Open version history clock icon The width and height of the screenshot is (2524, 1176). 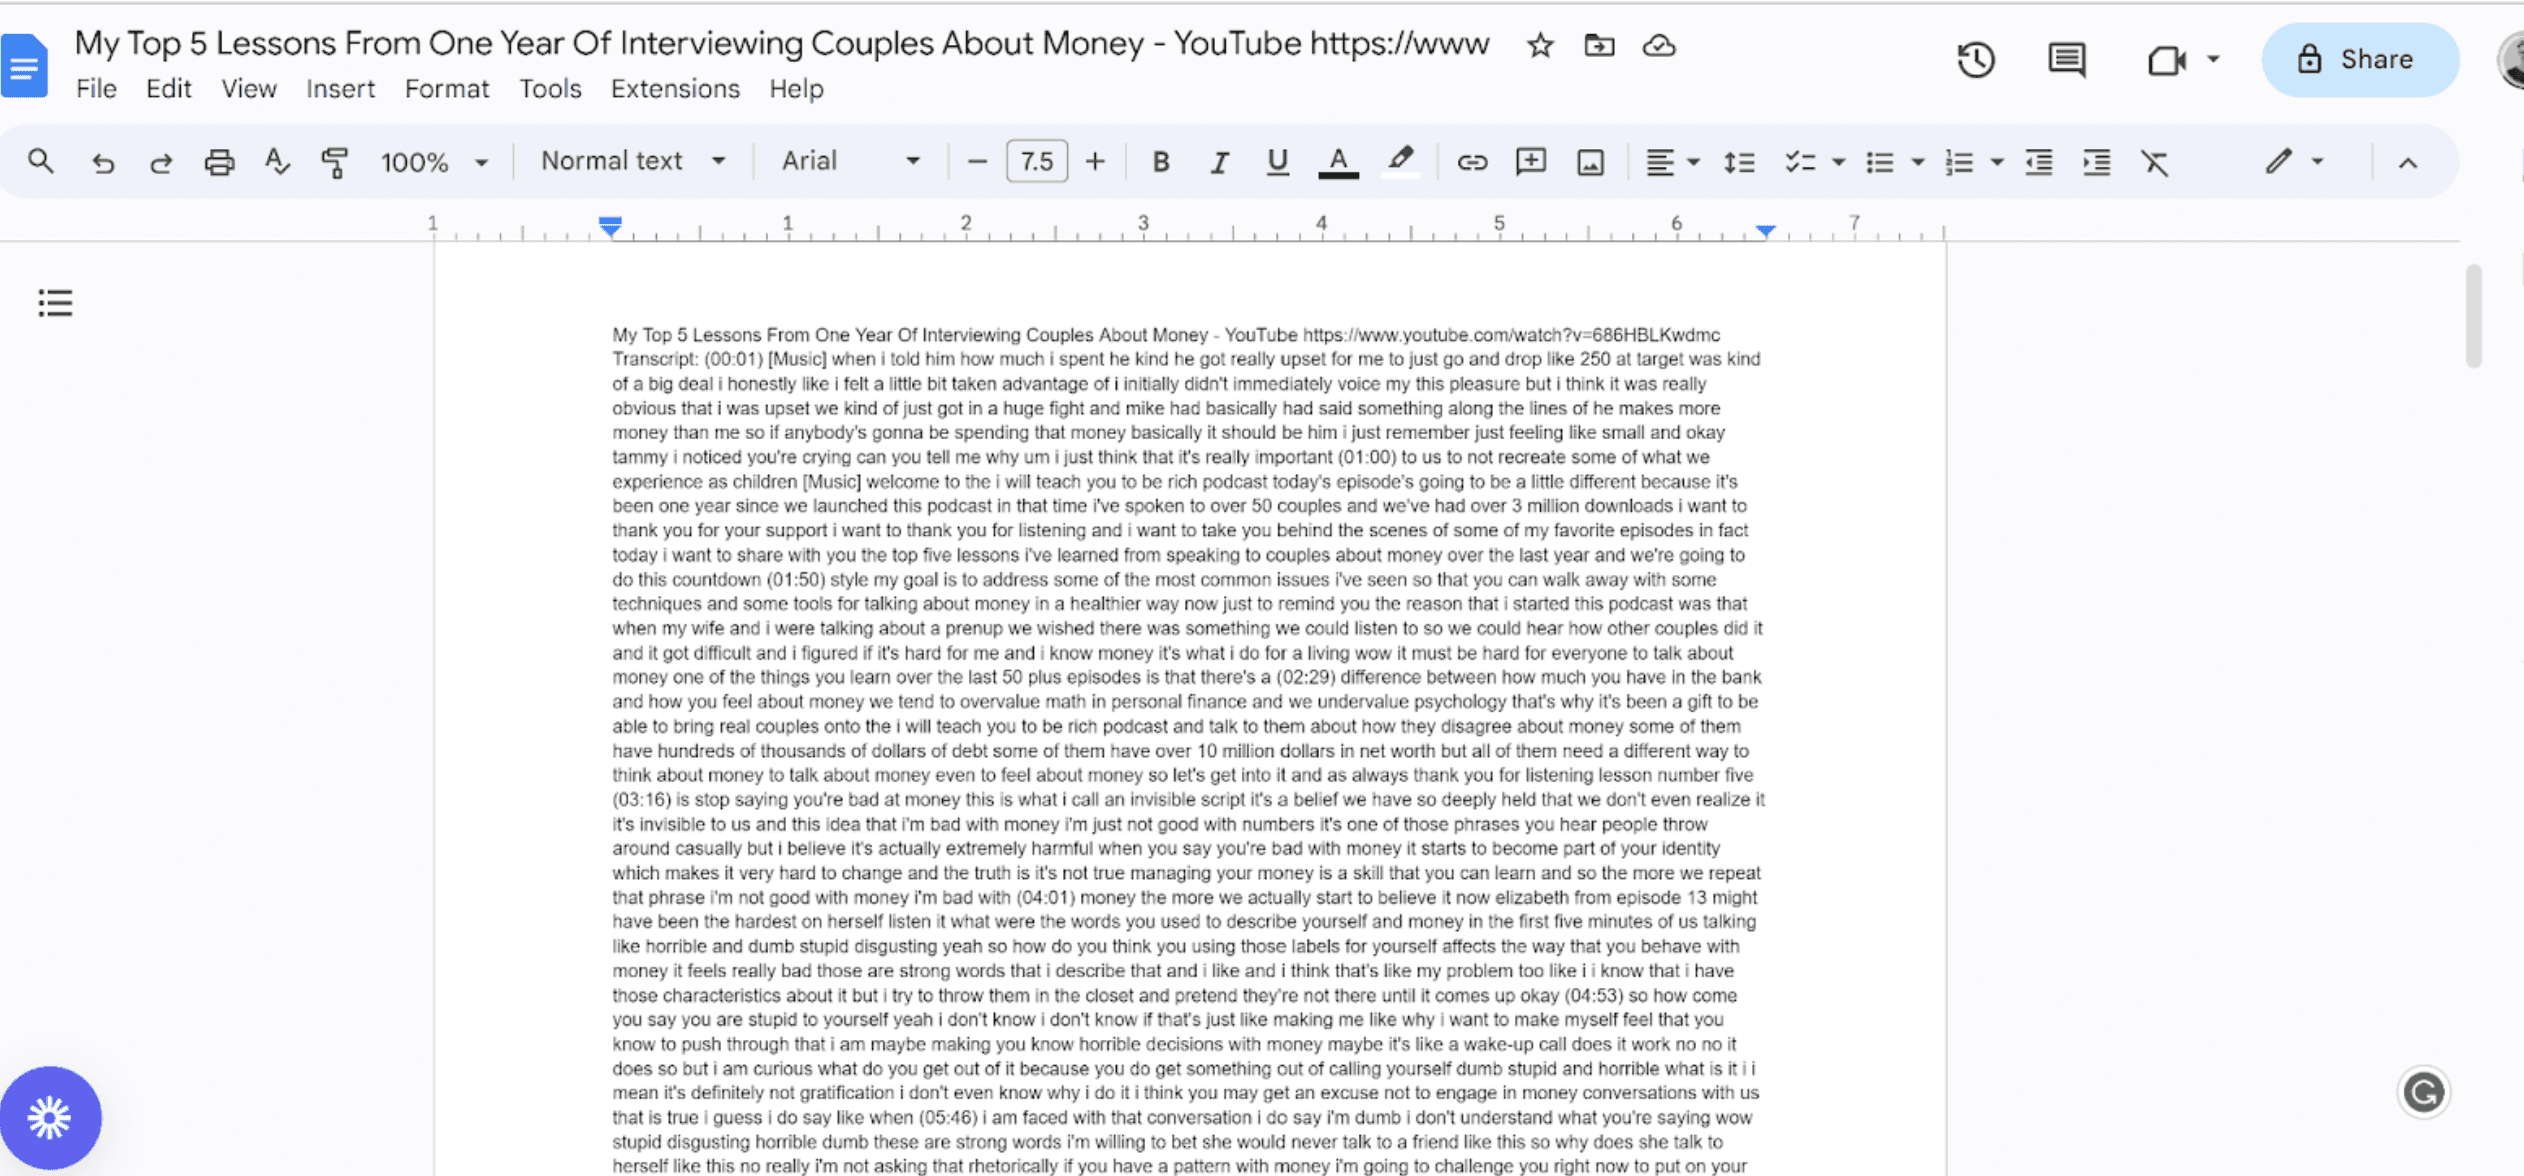click(x=1976, y=60)
